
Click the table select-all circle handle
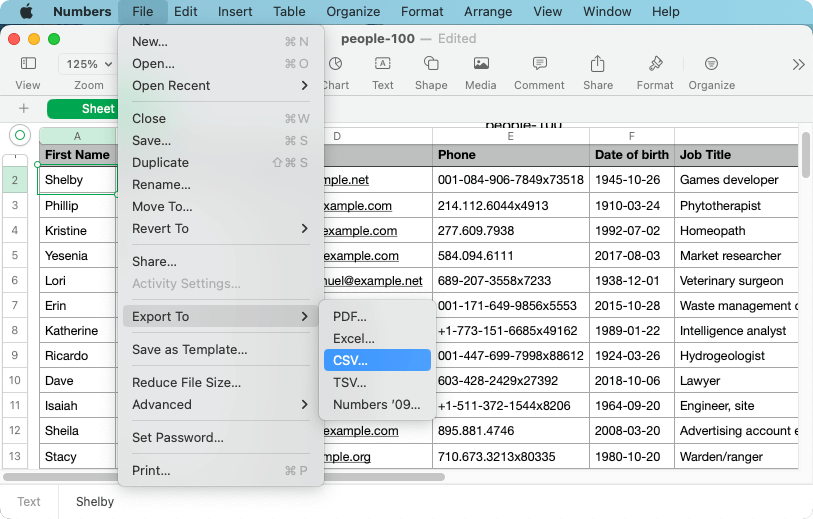point(19,135)
